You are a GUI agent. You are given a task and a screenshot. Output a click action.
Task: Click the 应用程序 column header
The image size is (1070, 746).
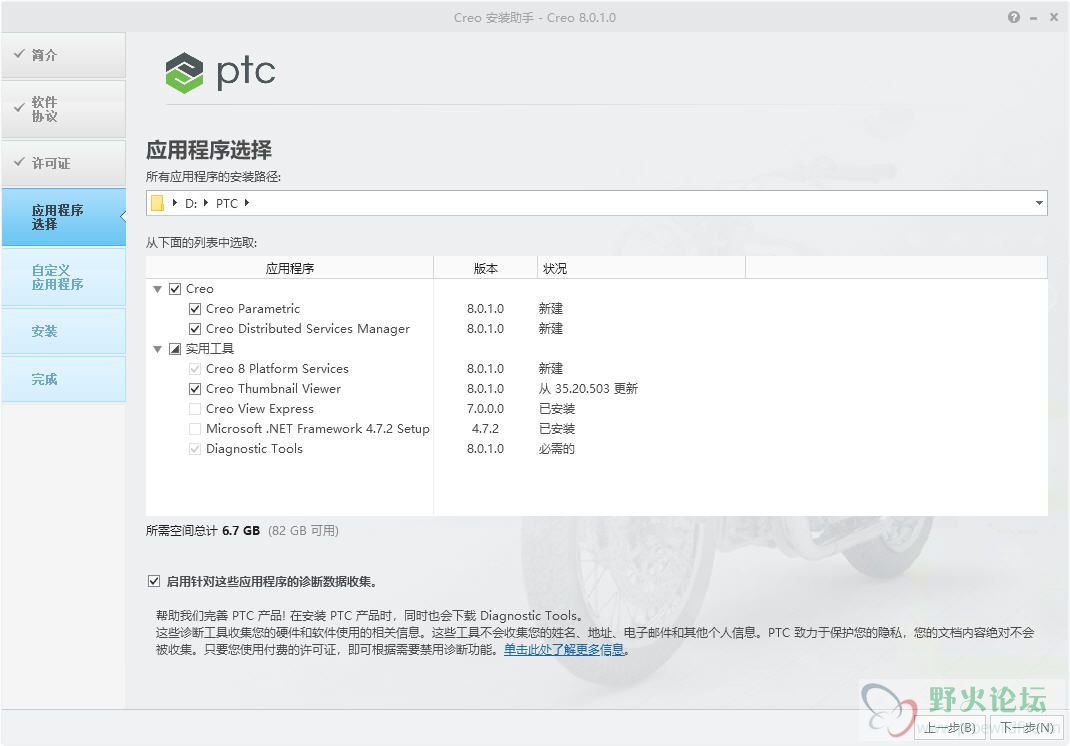coord(289,268)
